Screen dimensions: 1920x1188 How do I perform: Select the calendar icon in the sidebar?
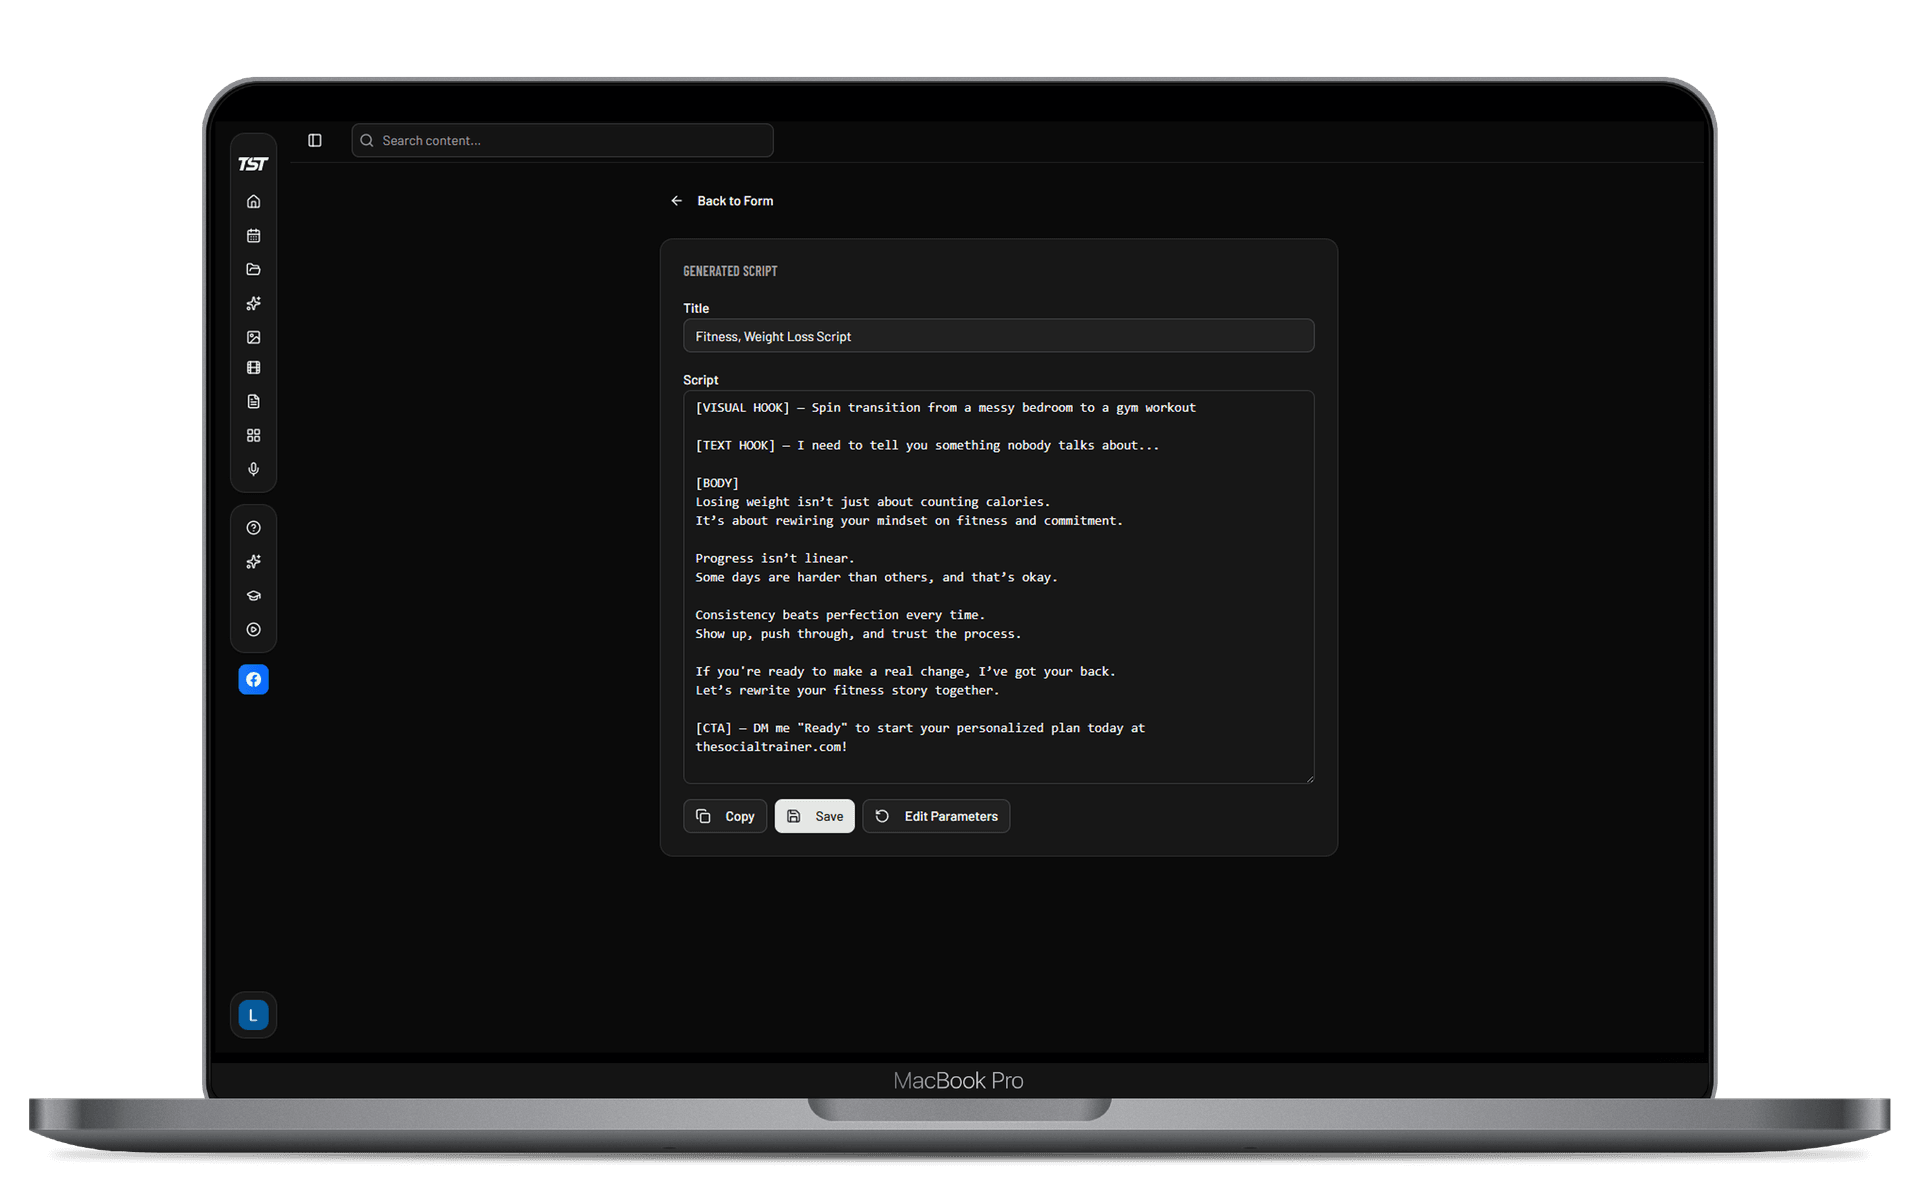coord(253,235)
